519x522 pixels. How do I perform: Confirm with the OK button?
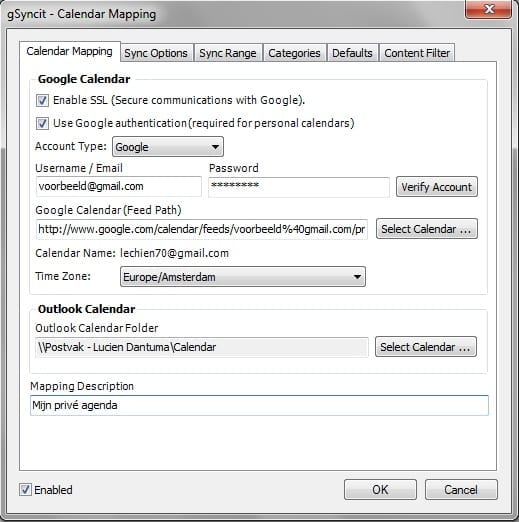[380, 490]
